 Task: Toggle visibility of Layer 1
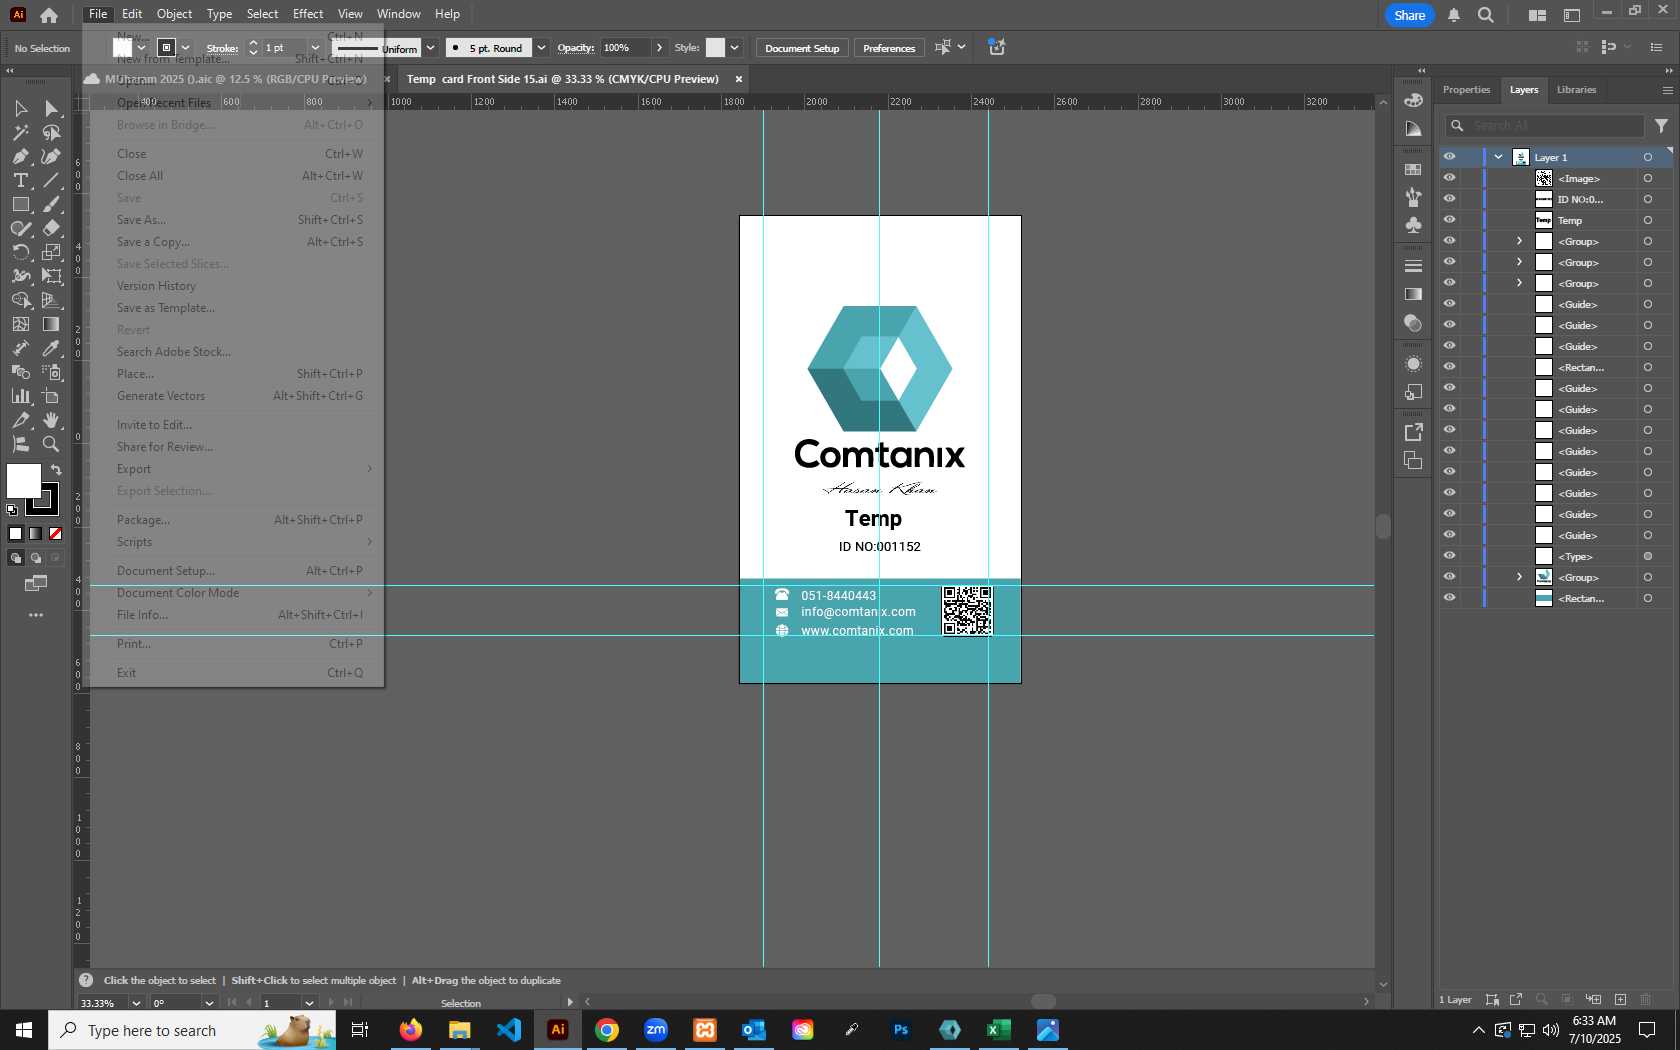[x=1449, y=157]
